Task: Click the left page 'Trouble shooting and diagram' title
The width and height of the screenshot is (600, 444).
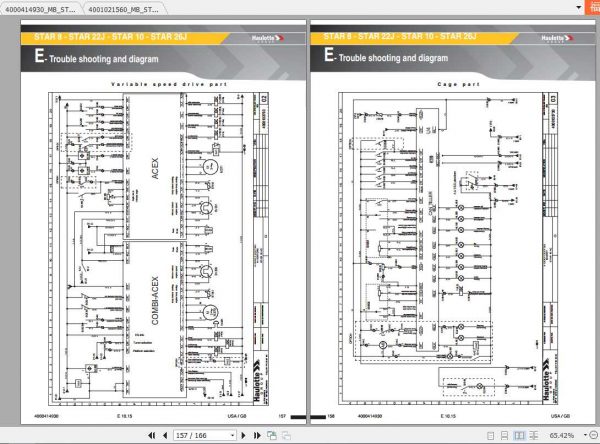Action: [x=104, y=59]
